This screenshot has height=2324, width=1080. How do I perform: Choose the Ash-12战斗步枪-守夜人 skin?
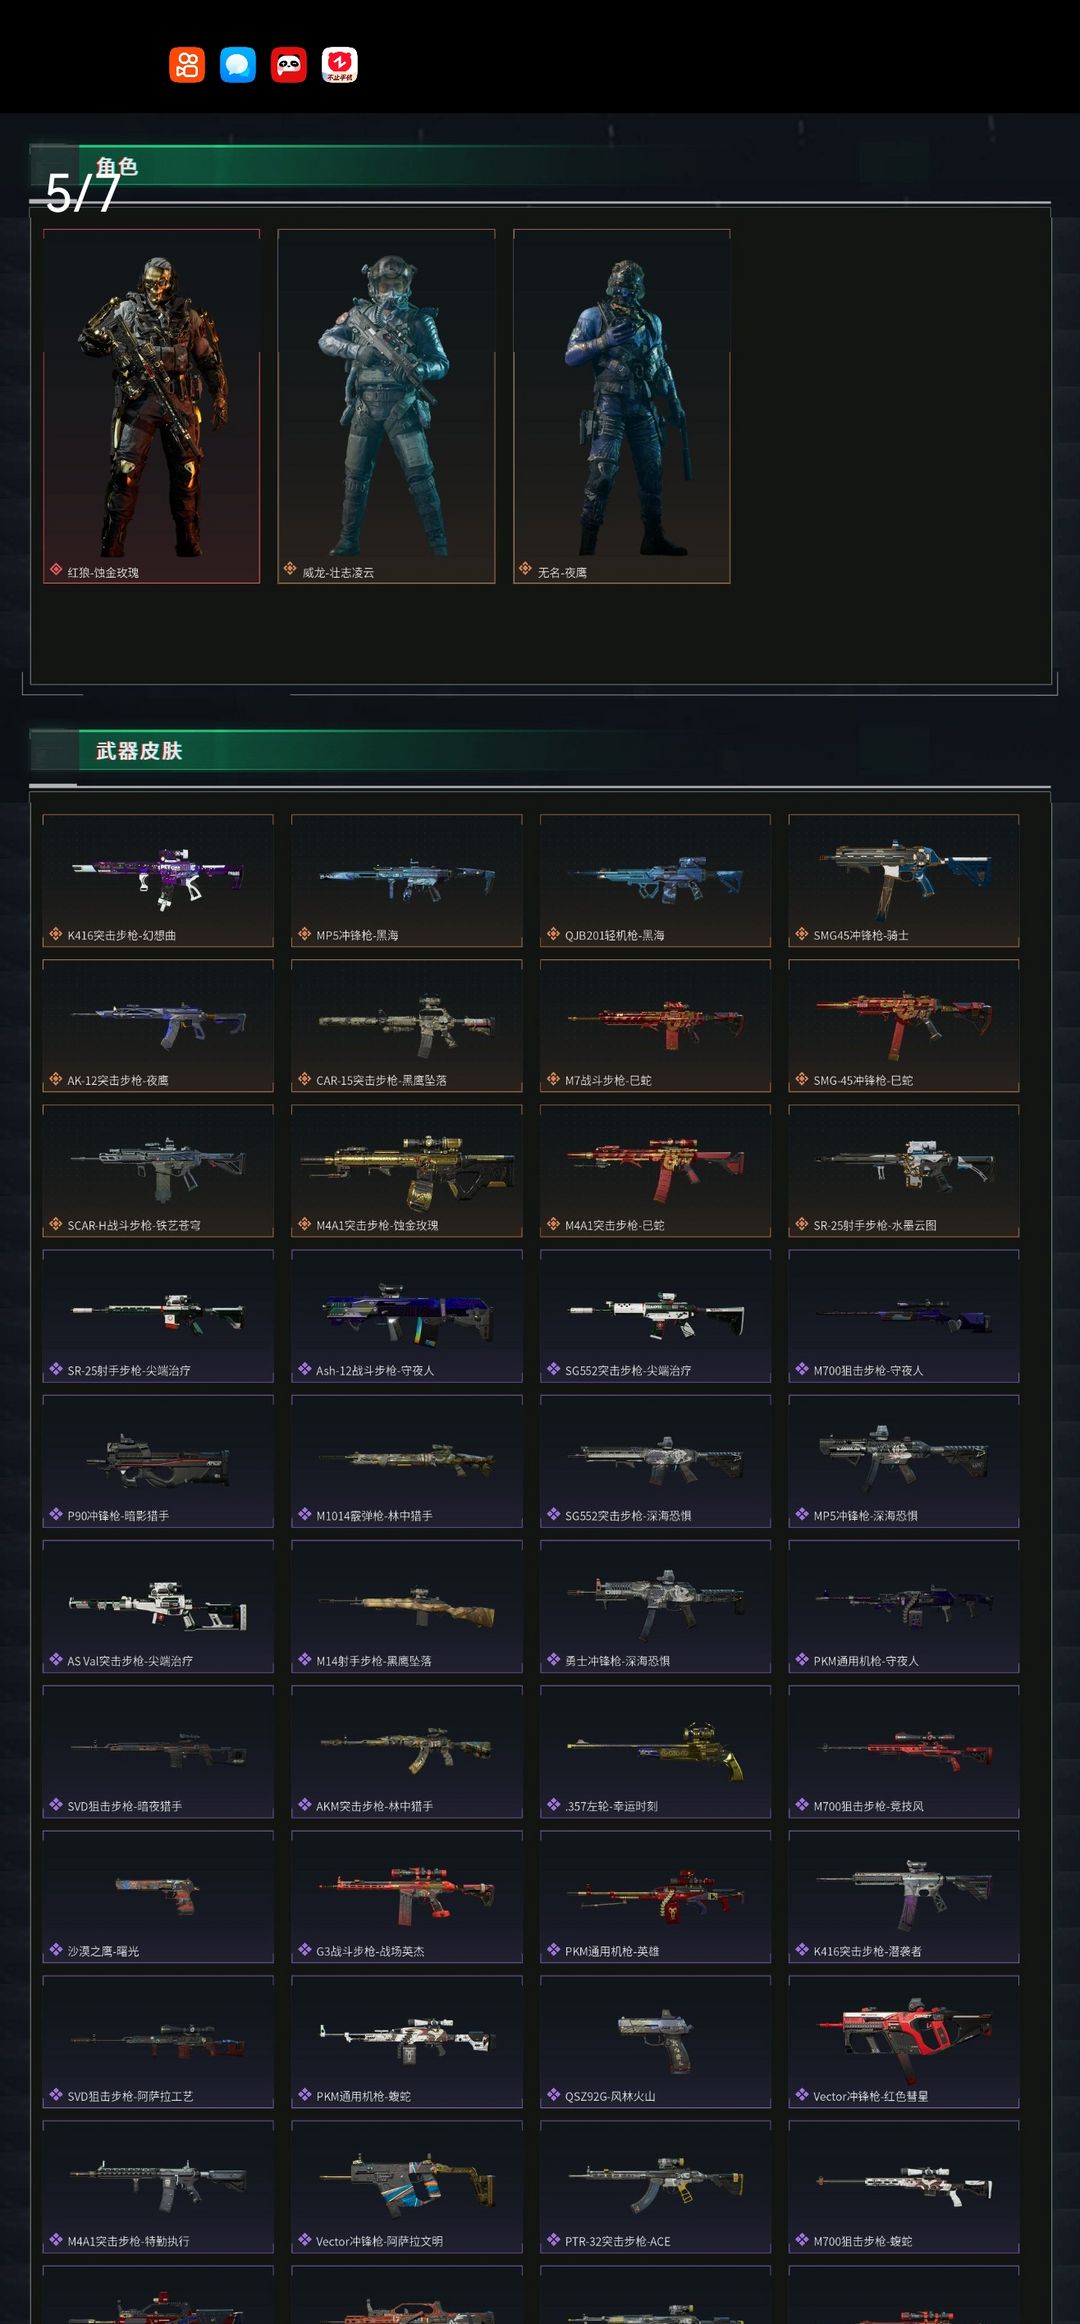pyautogui.click(x=407, y=1316)
